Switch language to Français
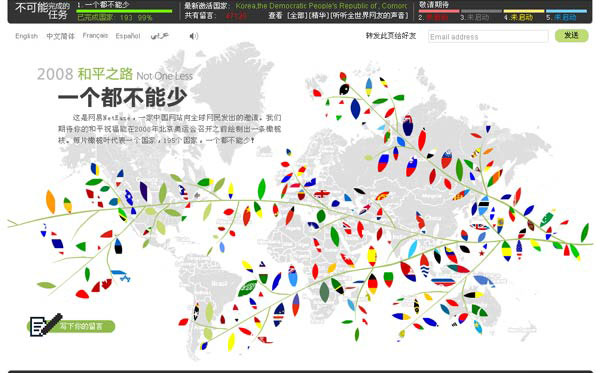 coord(95,36)
